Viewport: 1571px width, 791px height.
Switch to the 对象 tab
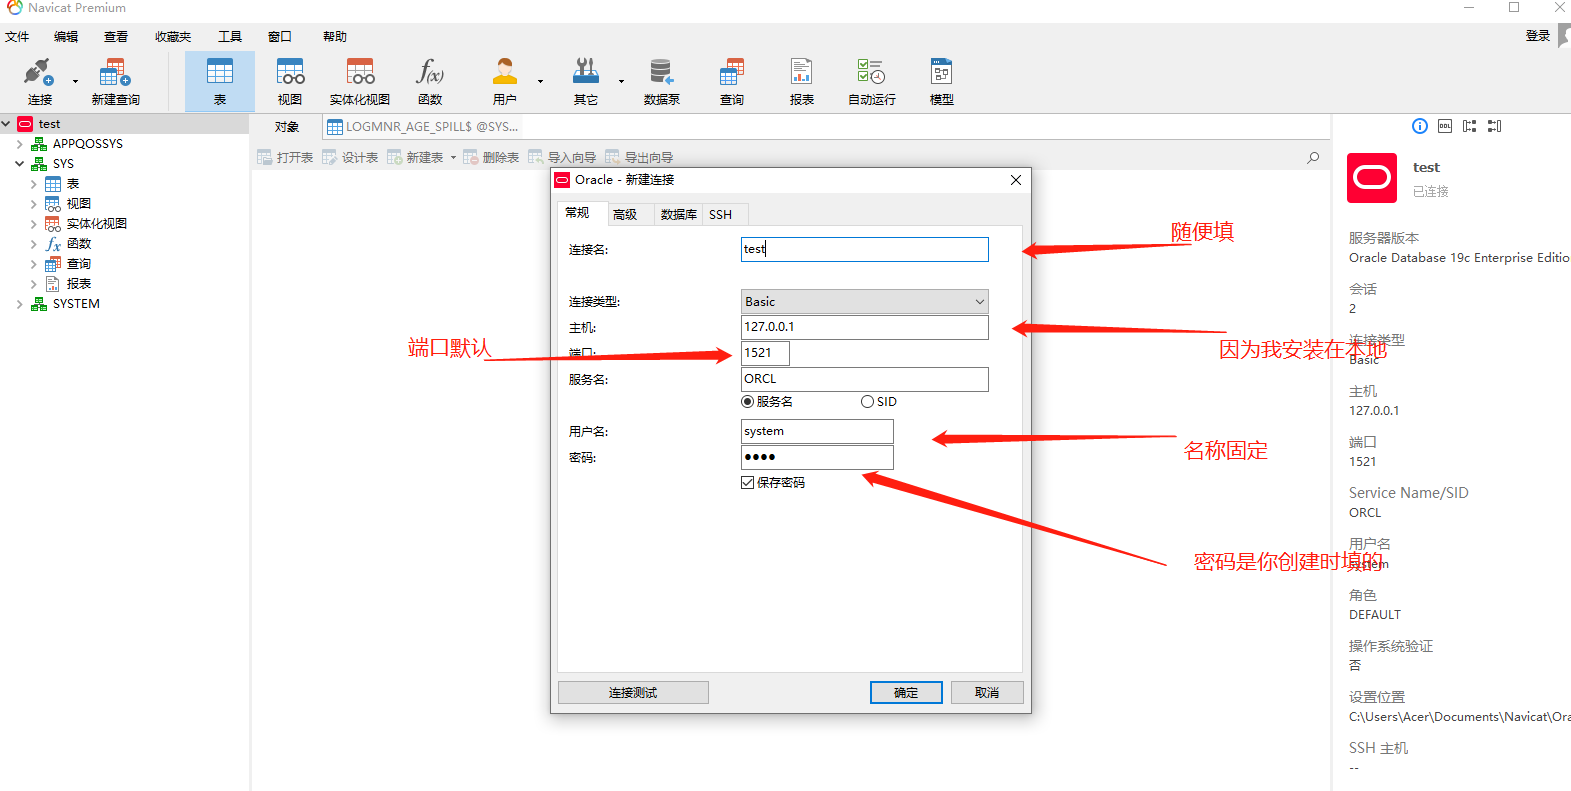287,127
